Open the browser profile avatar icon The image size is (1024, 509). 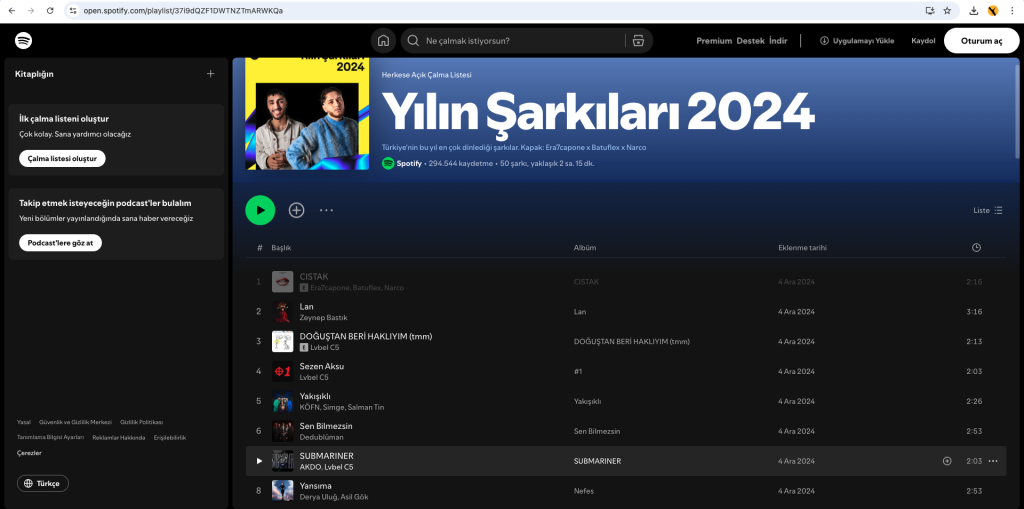tap(993, 10)
